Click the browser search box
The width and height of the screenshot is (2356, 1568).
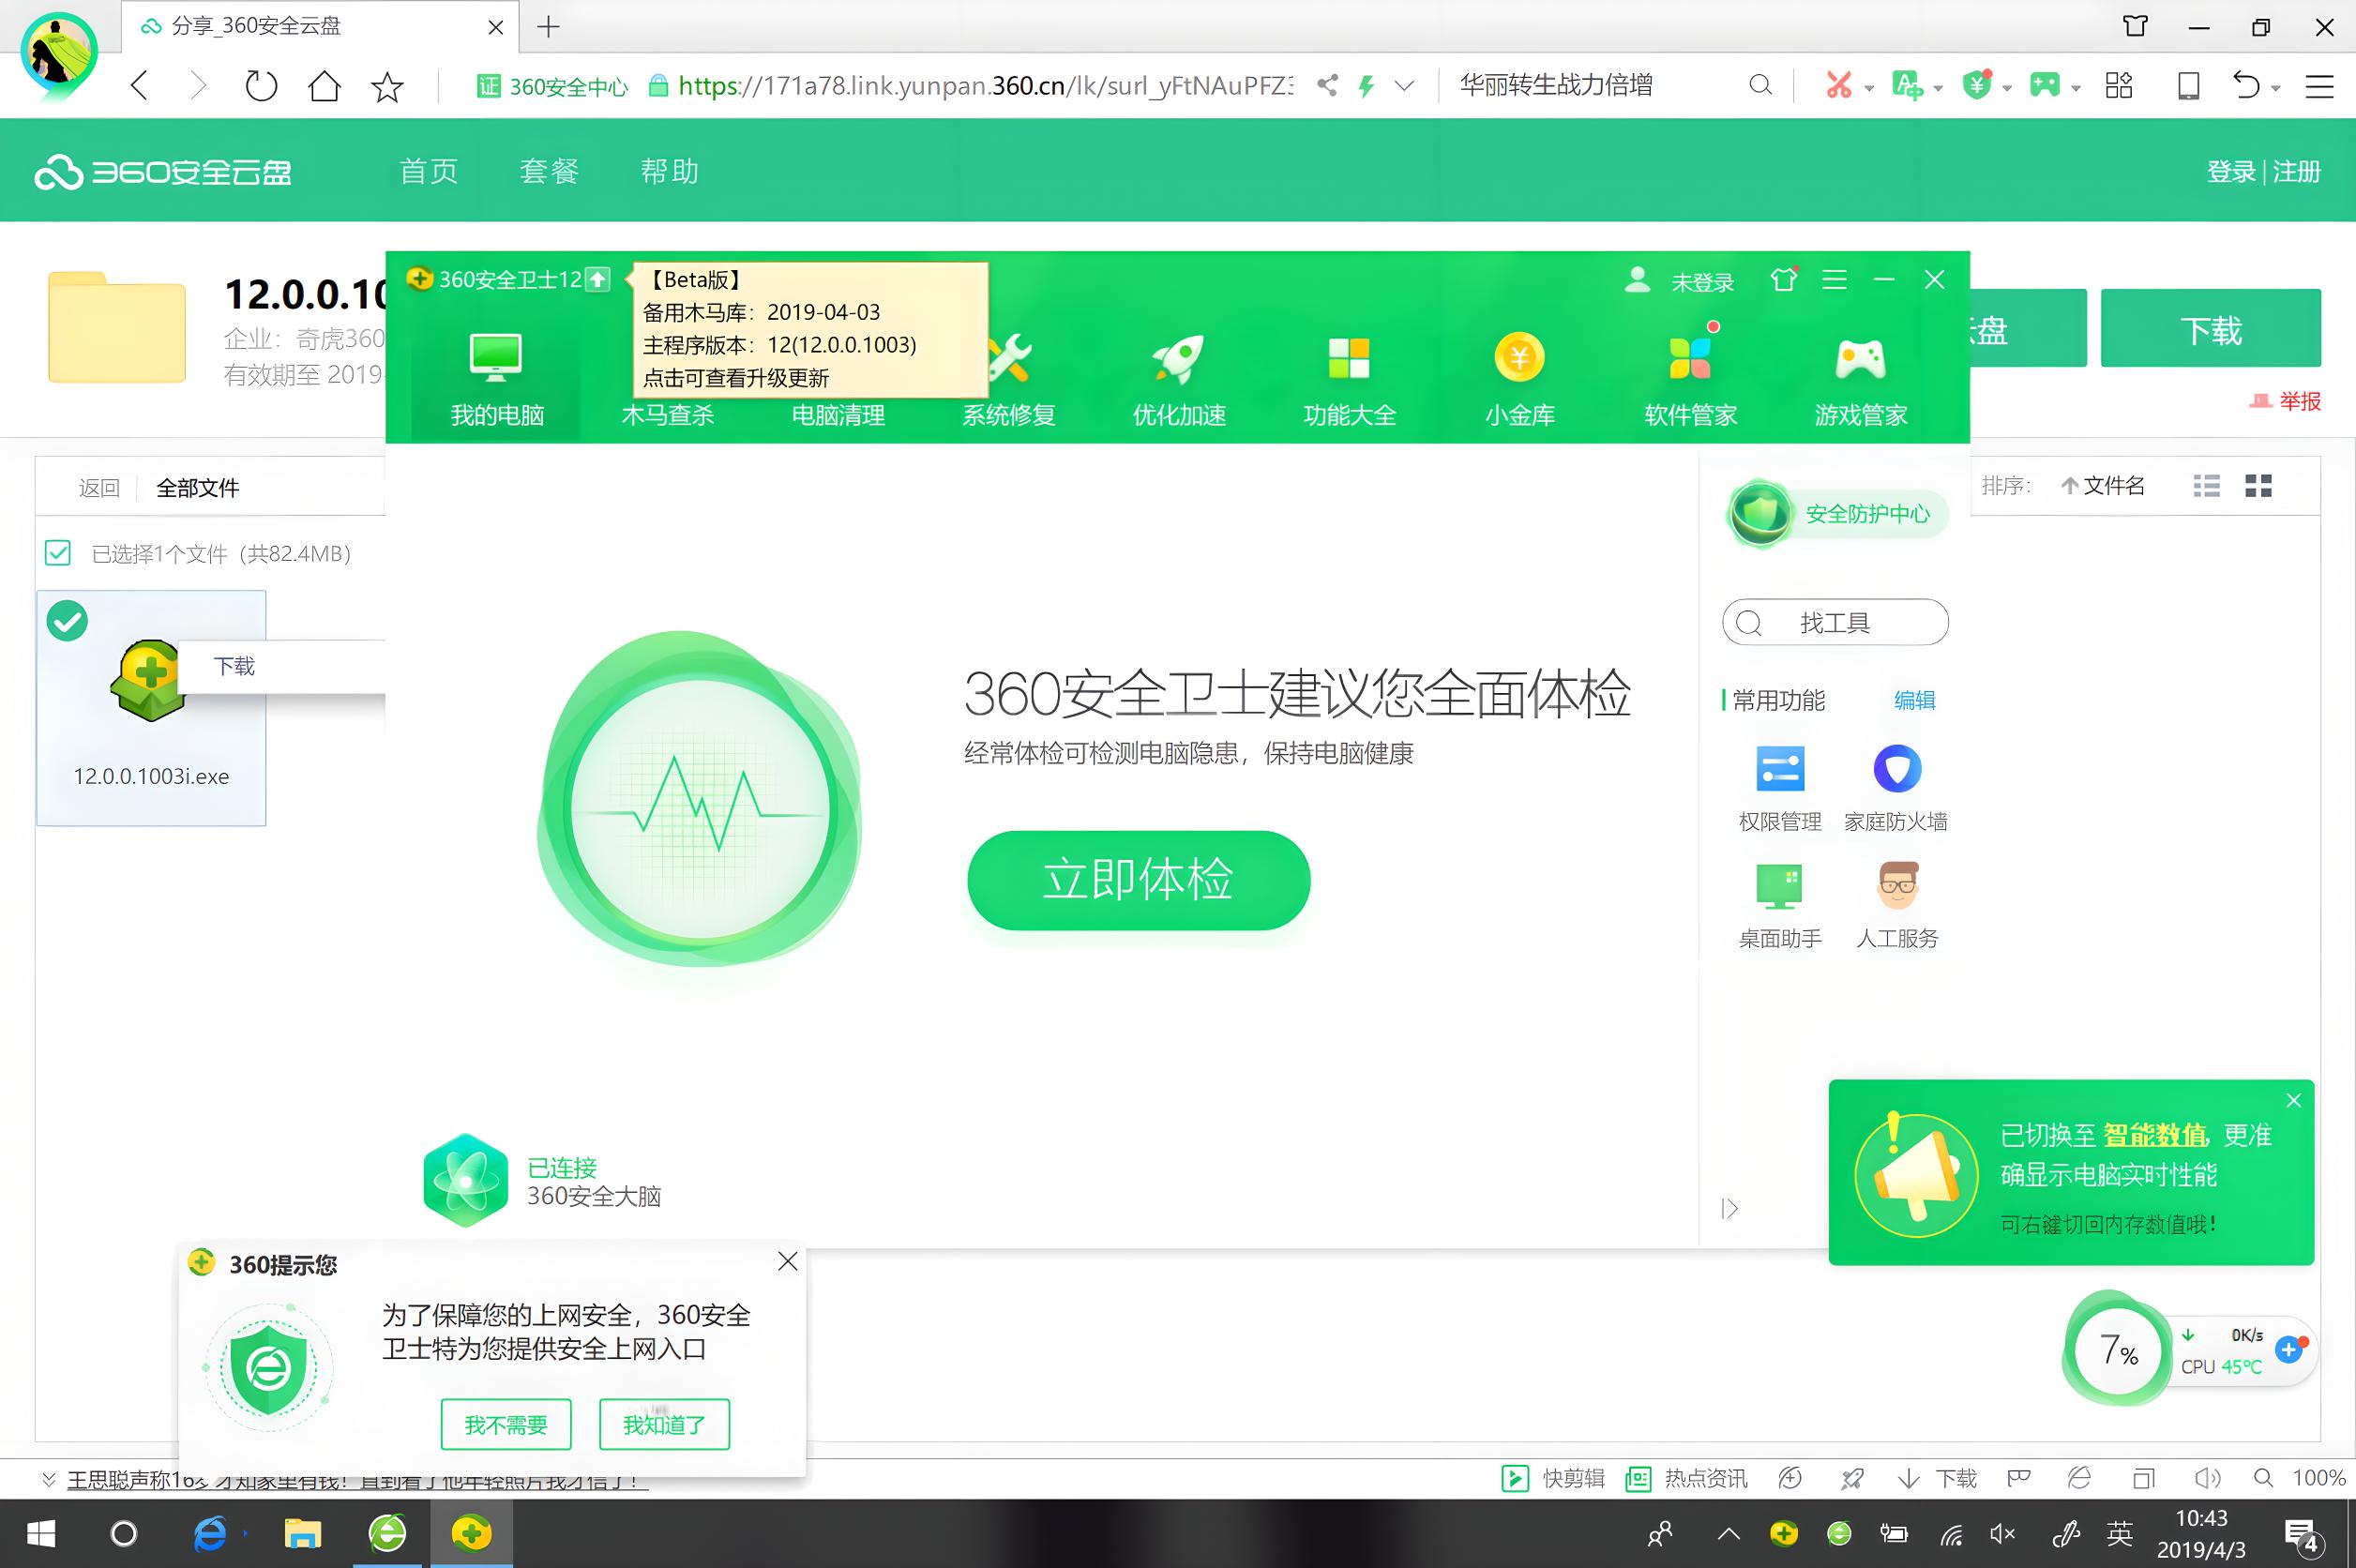(1600, 86)
